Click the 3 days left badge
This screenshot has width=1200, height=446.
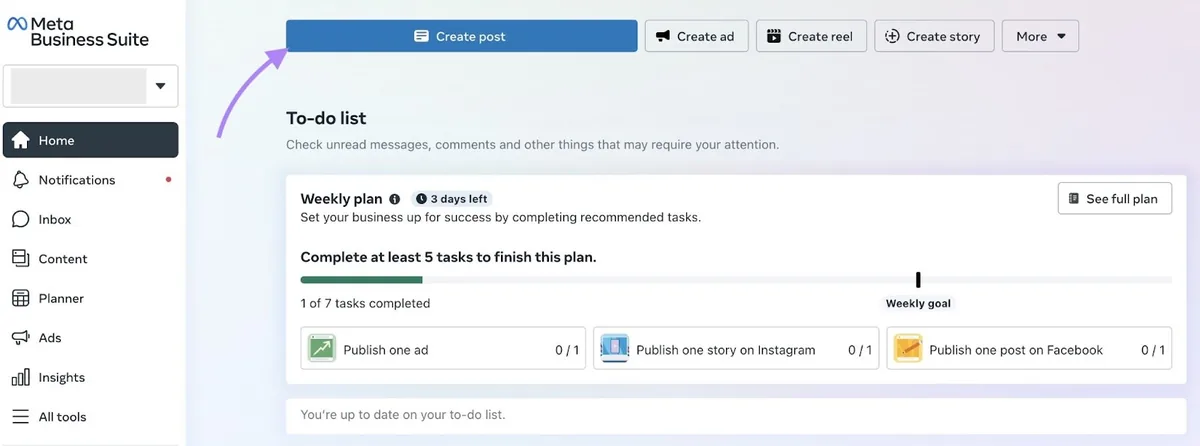click(452, 199)
